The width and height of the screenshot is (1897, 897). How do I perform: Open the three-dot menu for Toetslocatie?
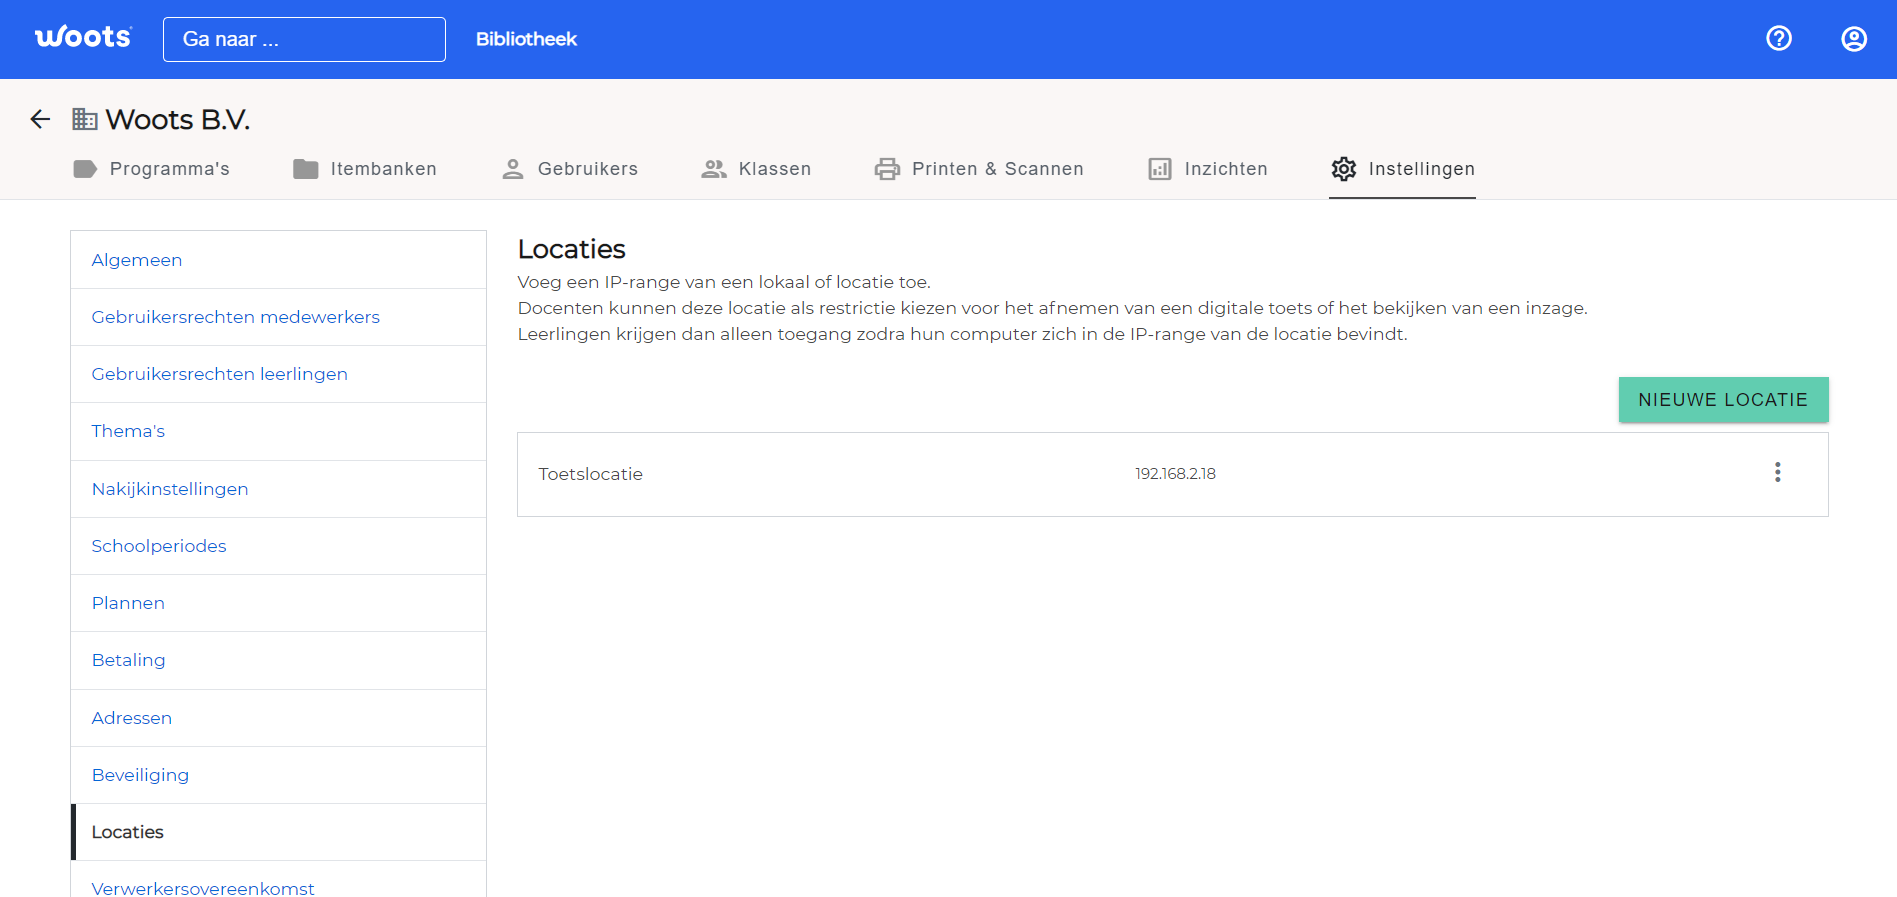1777,472
